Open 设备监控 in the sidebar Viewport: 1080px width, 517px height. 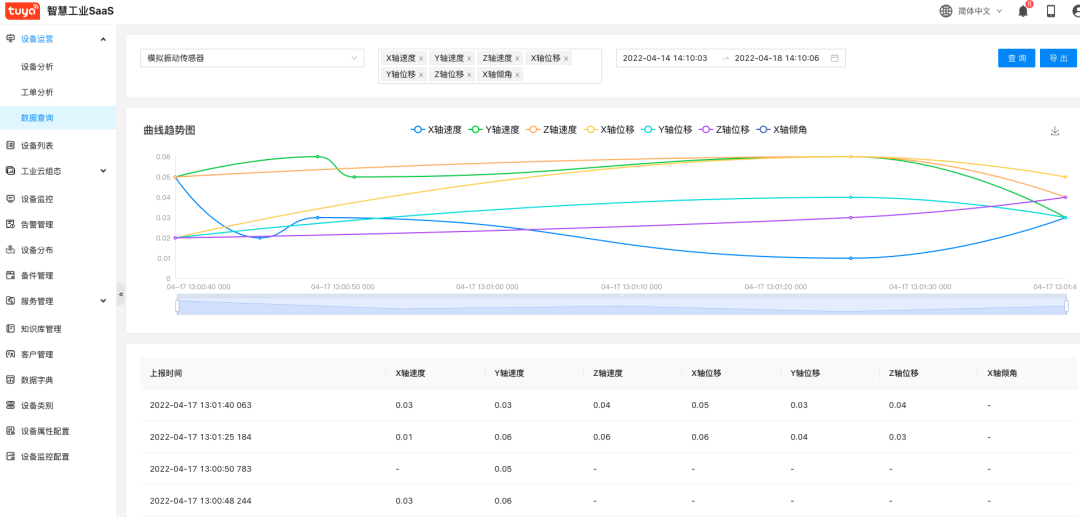coord(37,199)
